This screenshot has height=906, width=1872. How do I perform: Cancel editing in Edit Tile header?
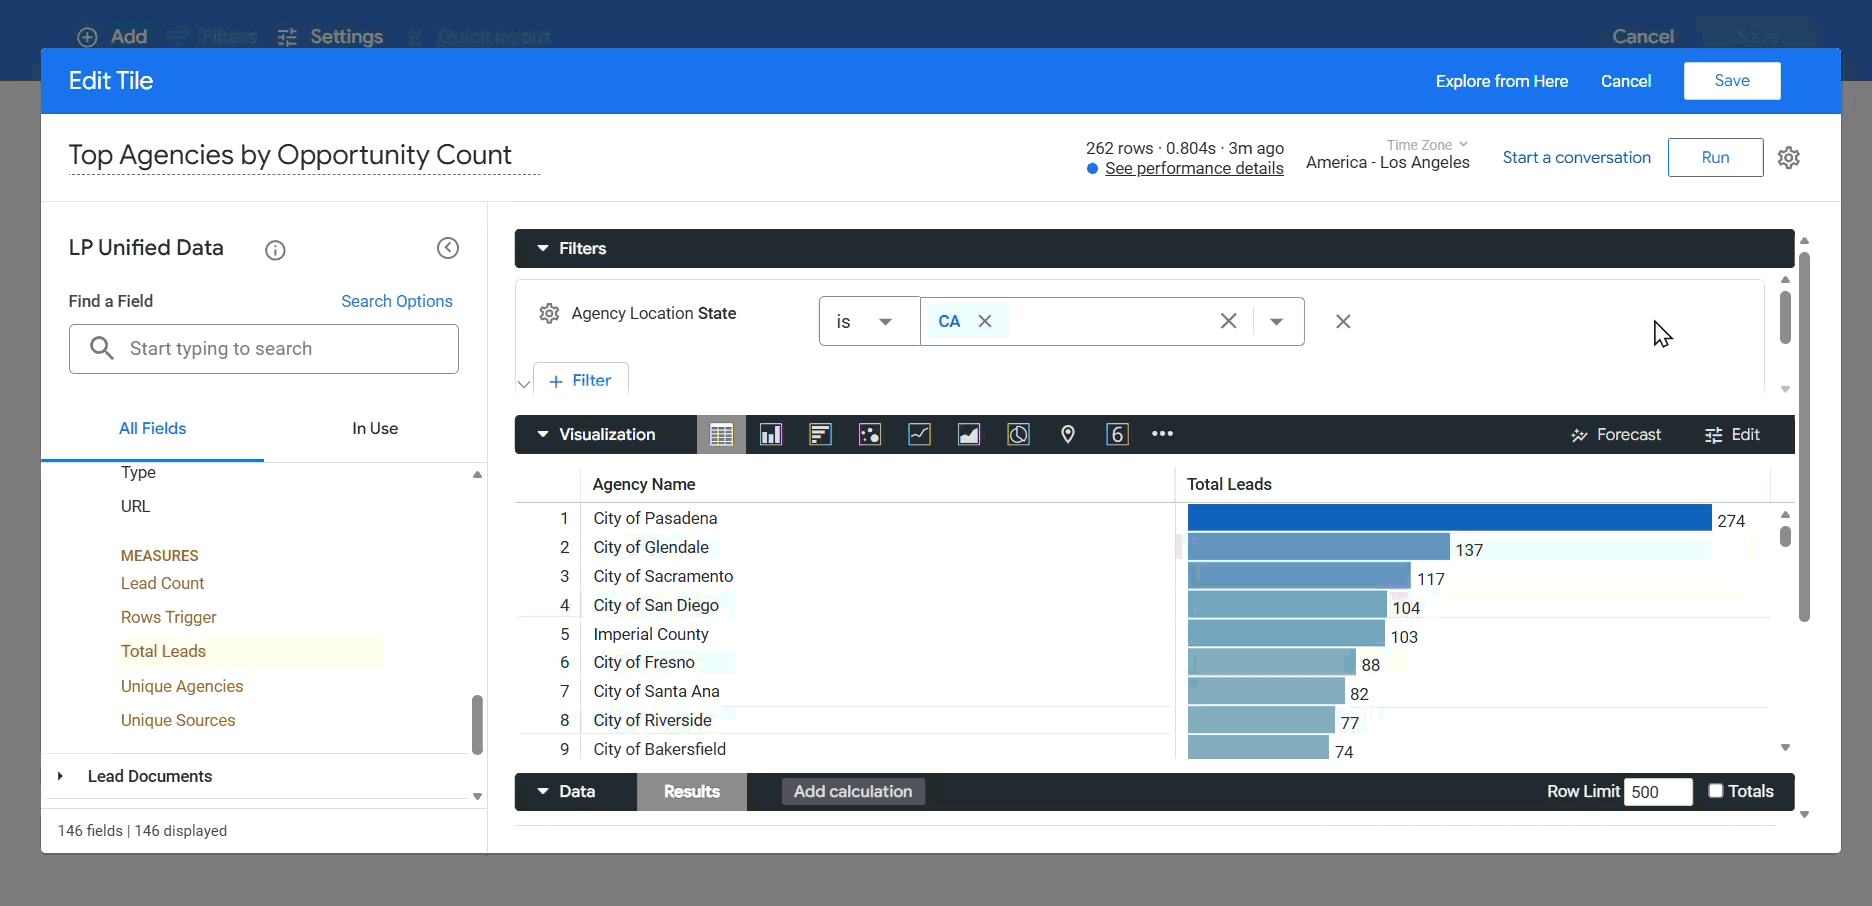click(1626, 81)
